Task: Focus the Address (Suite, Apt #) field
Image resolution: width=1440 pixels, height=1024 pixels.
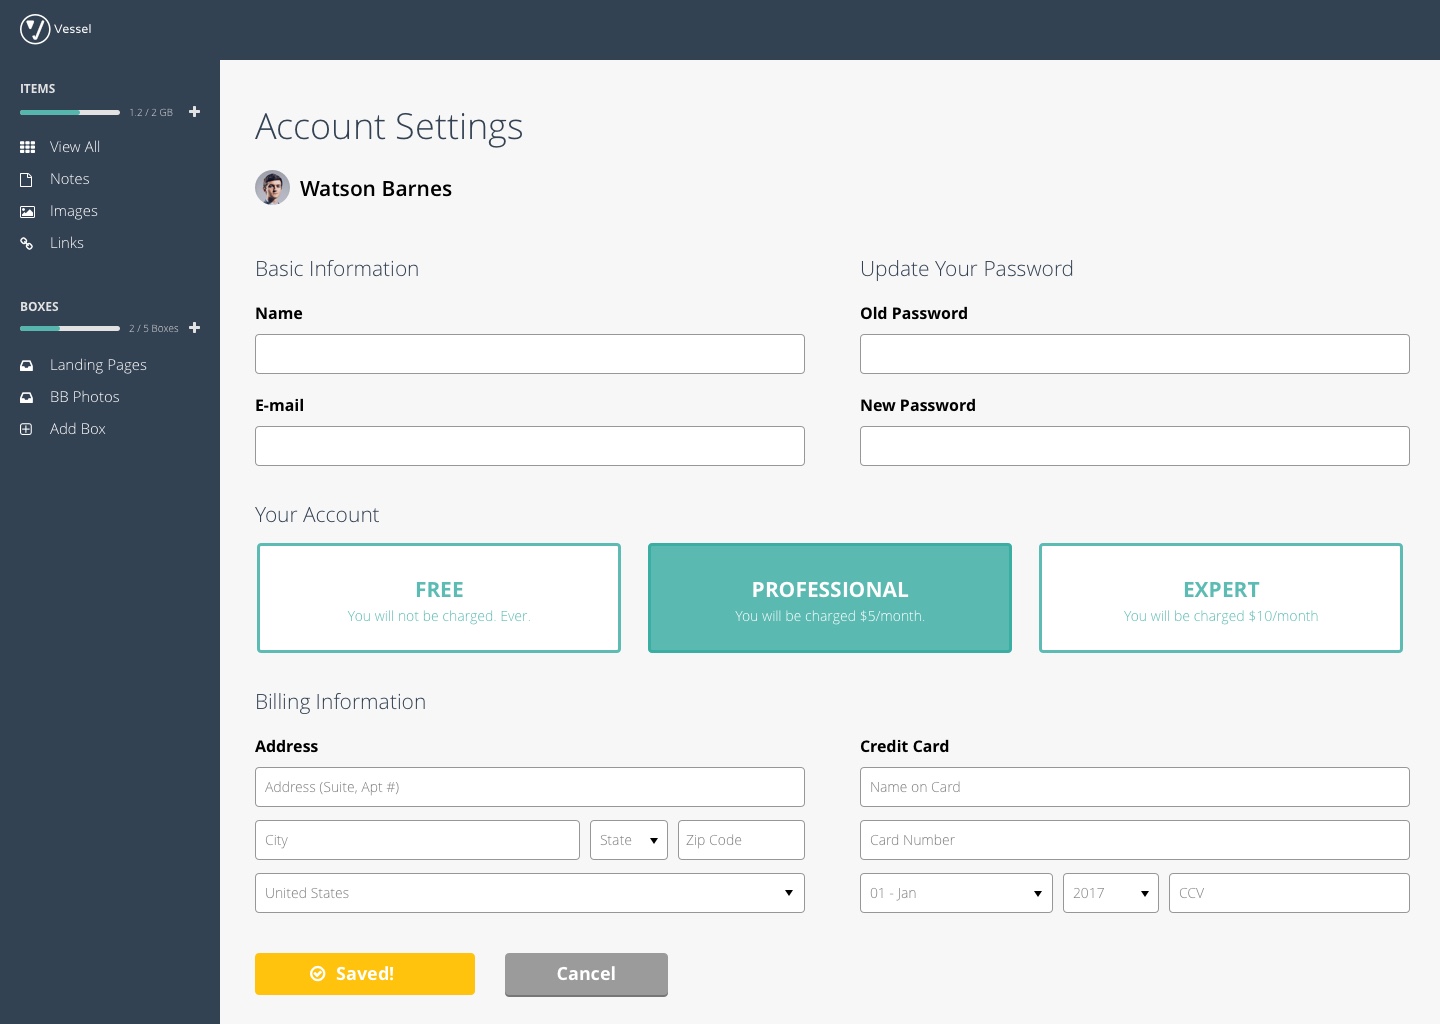Action: (530, 787)
